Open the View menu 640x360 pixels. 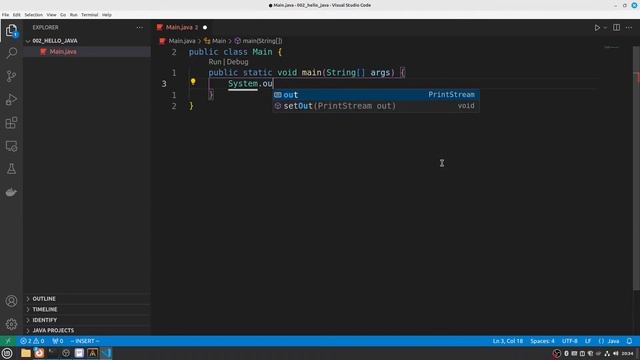tap(51, 15)
